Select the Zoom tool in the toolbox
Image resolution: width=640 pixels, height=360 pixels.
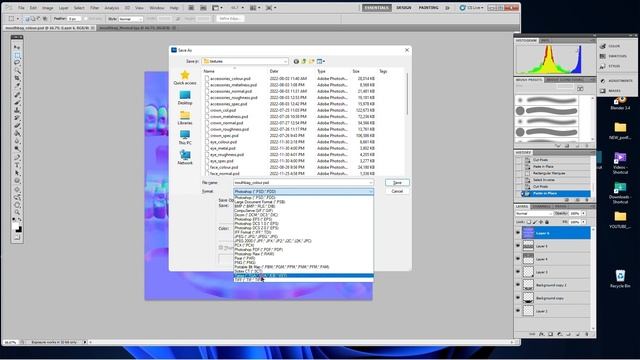click(x=17, y=212)
